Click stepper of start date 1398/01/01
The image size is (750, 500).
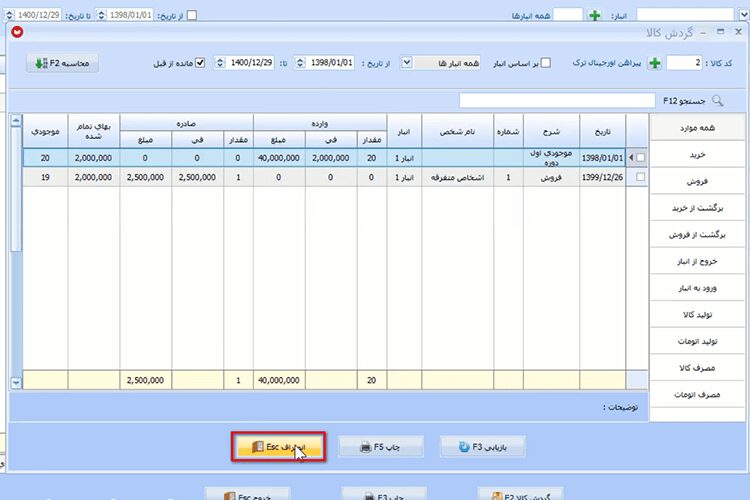tap(300, 63)
